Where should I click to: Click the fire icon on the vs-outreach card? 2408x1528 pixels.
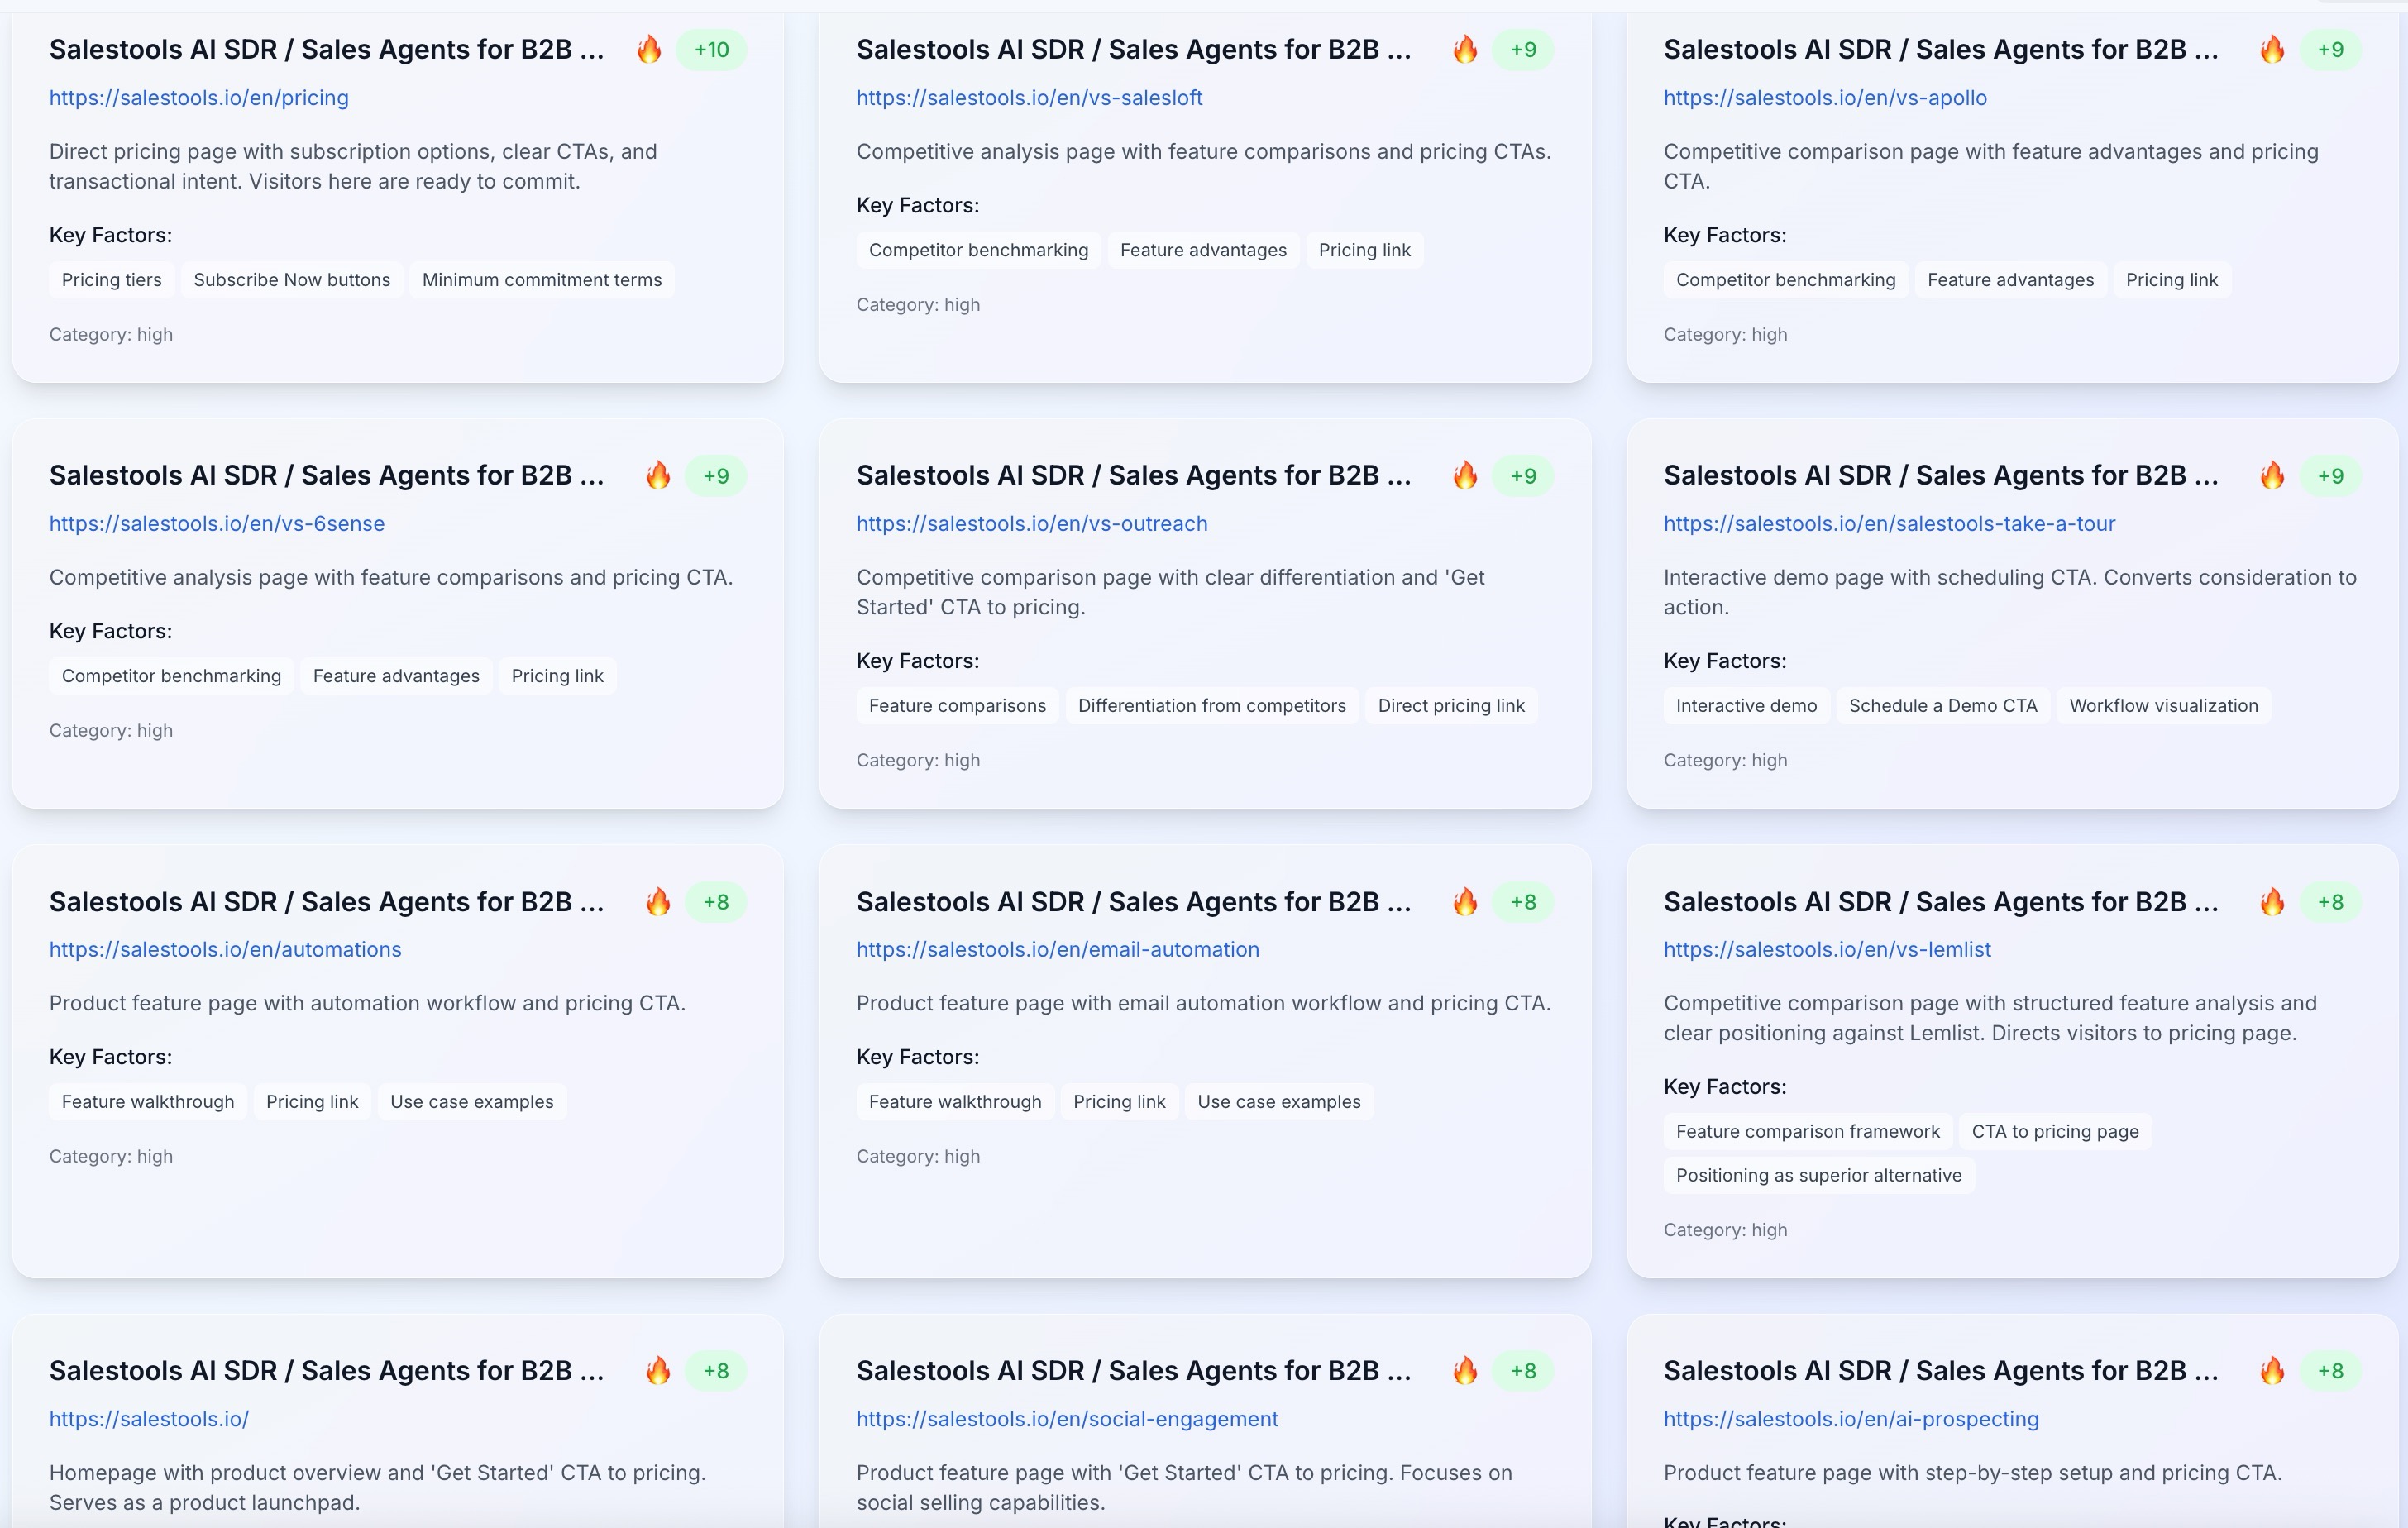pyautogui.click(x=1465, y=475)
